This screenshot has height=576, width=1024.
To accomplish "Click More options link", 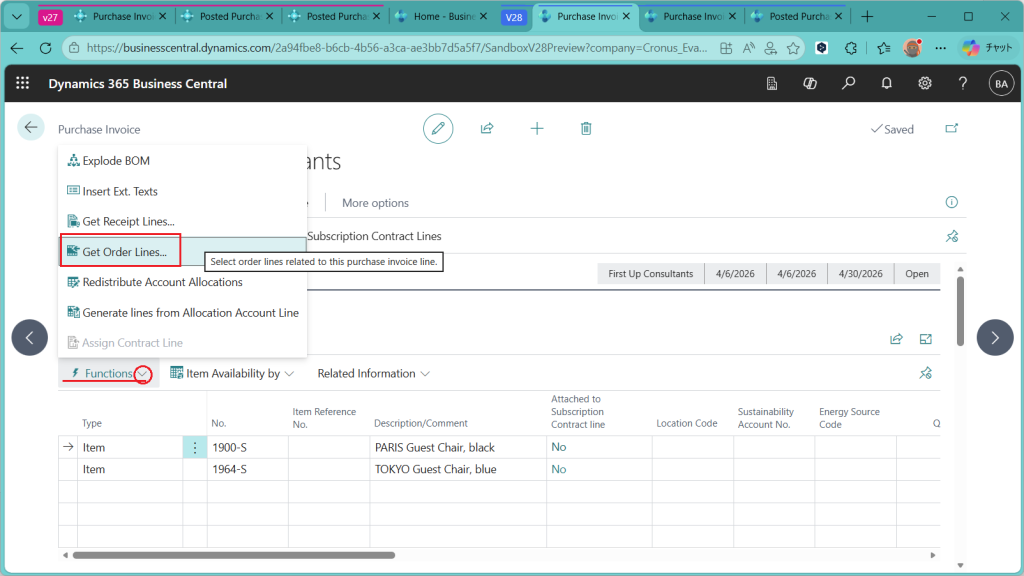I will coord(375,203).
